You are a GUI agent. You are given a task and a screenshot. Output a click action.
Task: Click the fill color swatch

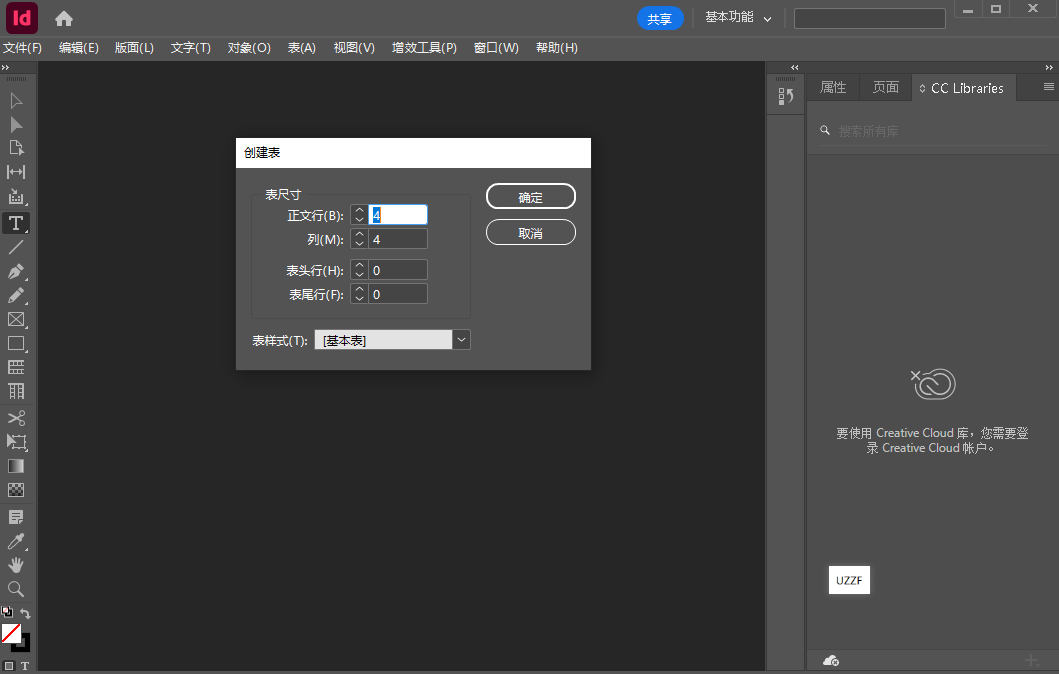pos(11,633)
